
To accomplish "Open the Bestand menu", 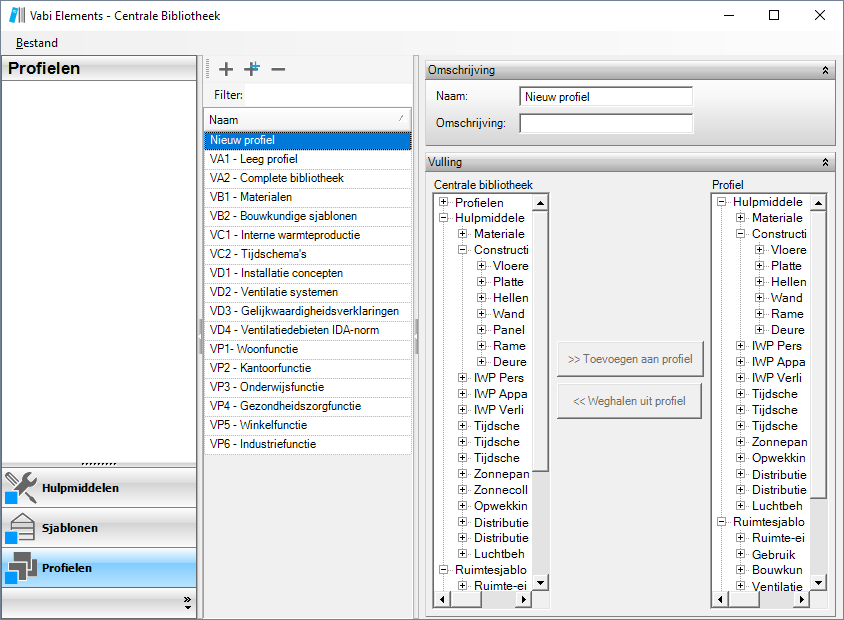I will (x=37, y=43).
